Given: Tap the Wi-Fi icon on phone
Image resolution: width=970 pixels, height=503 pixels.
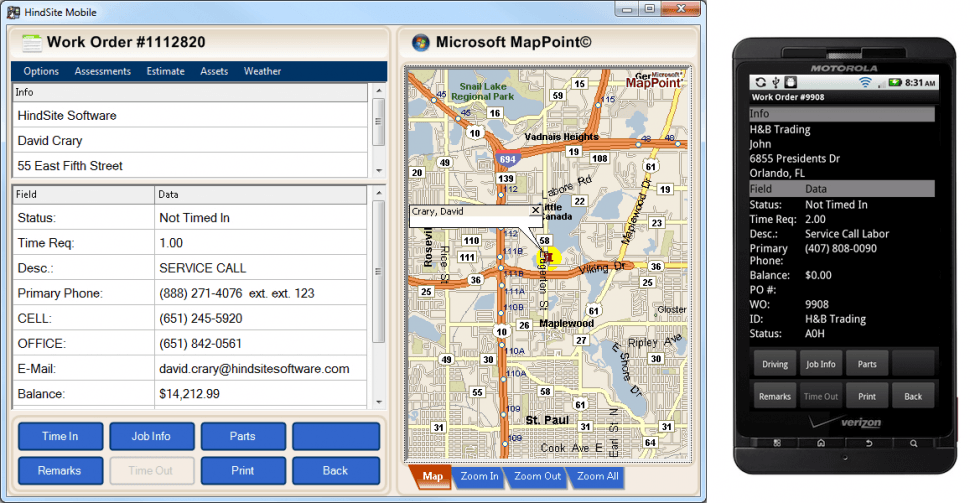Looking at the screenshot, I should coord(865,82).
